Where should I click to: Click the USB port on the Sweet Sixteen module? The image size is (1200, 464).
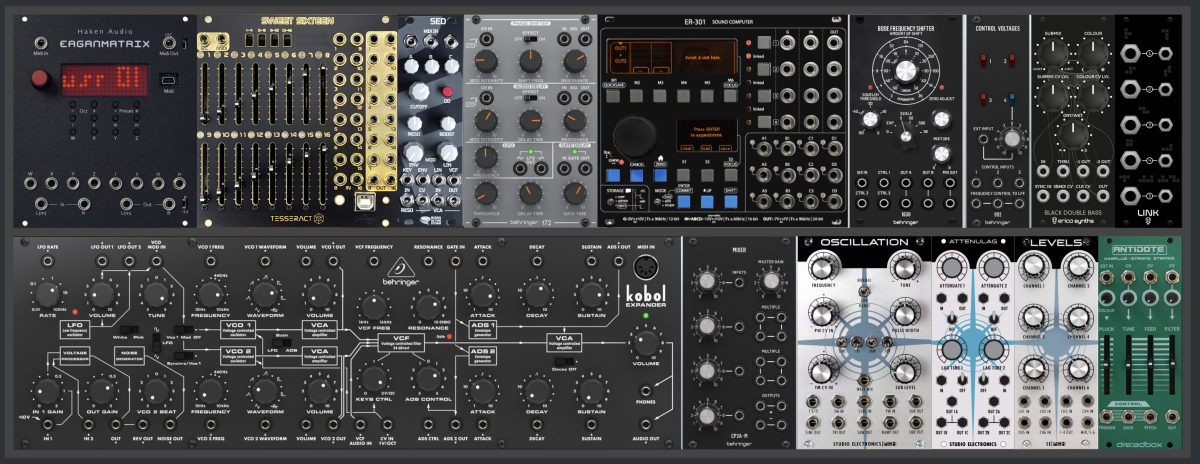pyautogui.click(x=364, y=202)
